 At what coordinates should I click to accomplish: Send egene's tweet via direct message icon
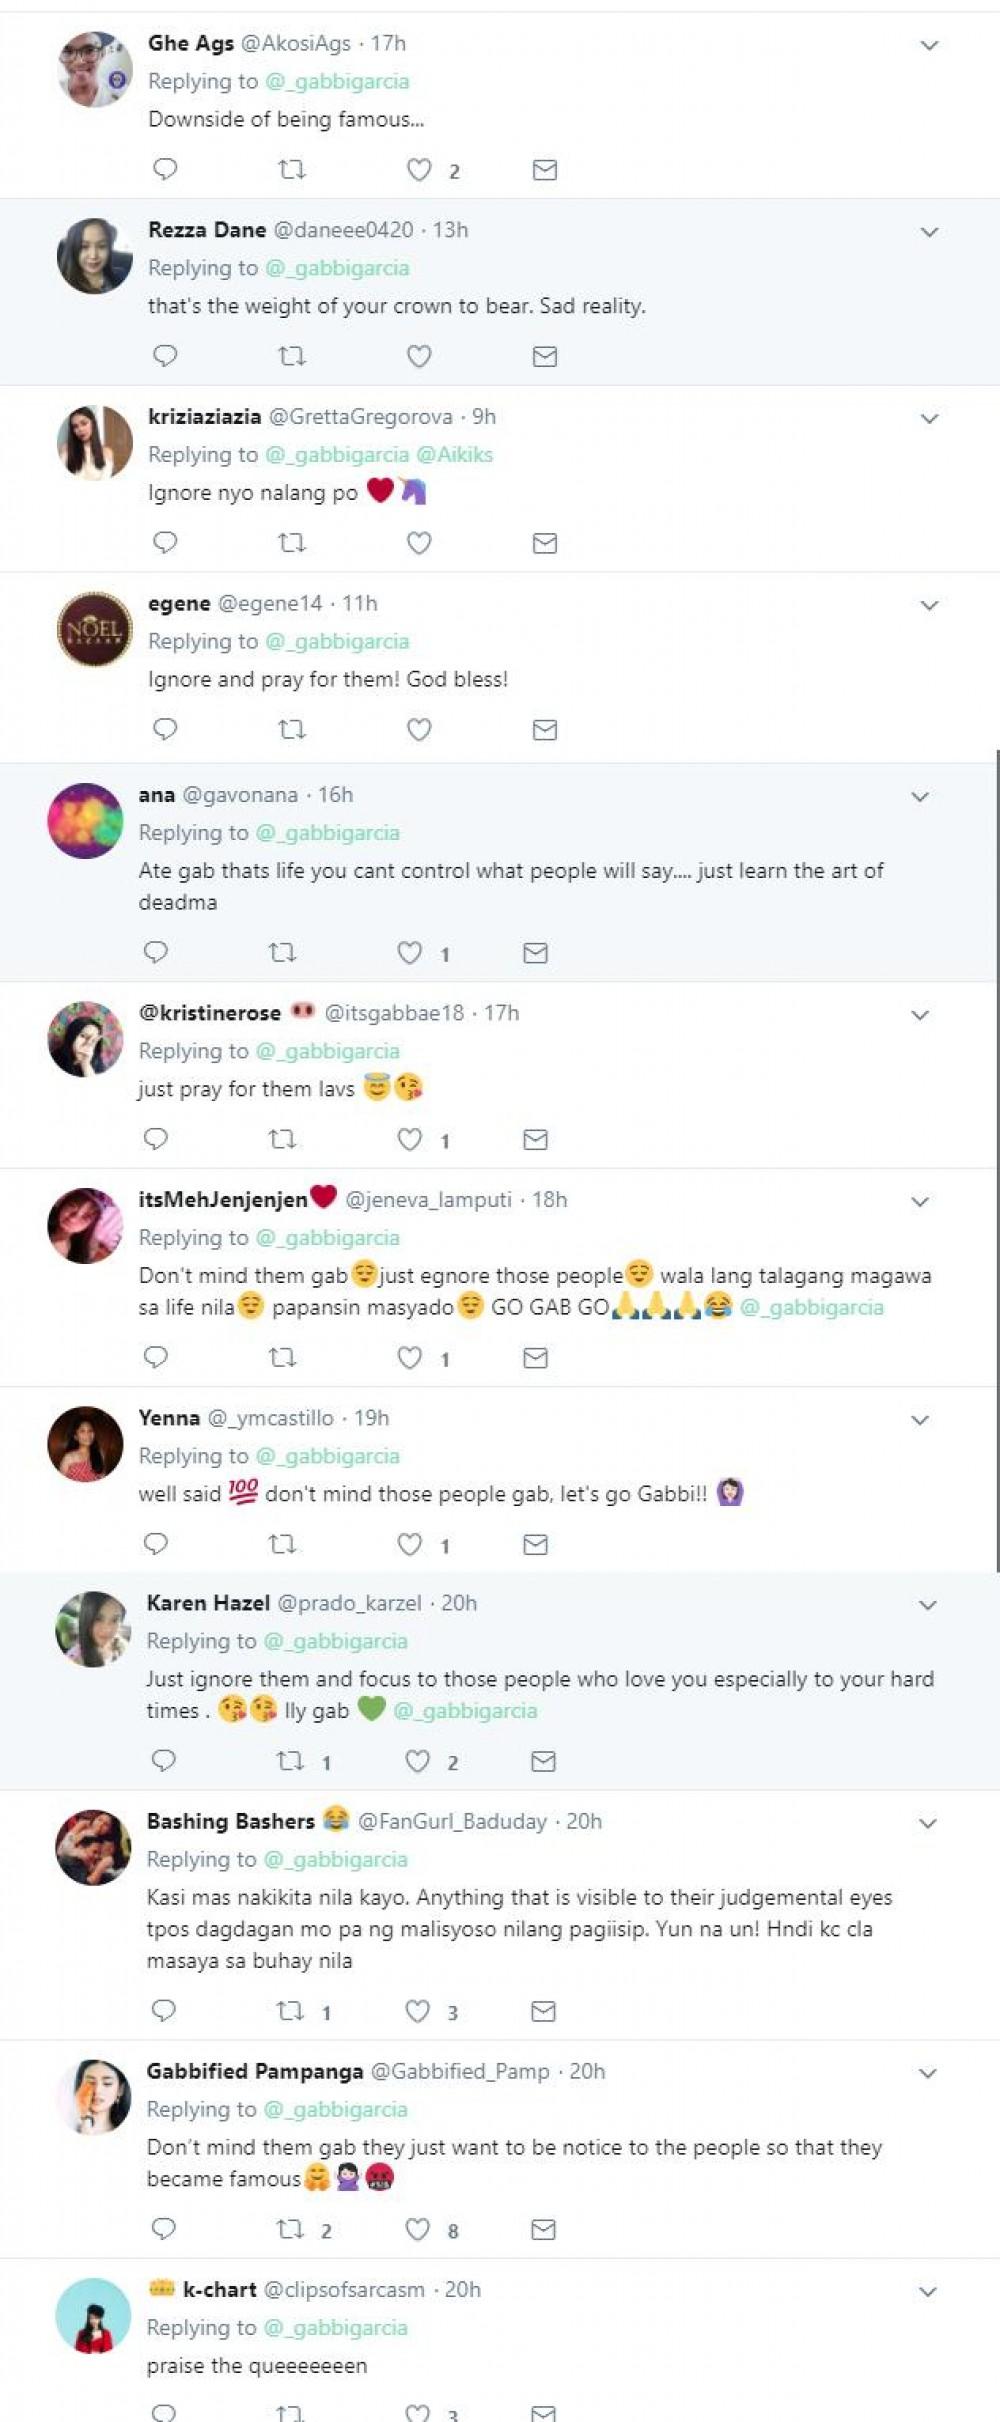pos(545,729)
